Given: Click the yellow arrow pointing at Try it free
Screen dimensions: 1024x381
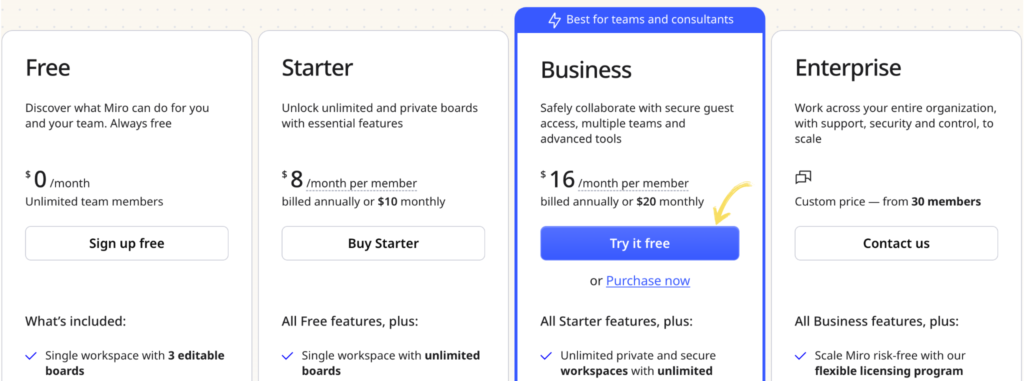Looking at the screenshot, I should 733,203.
